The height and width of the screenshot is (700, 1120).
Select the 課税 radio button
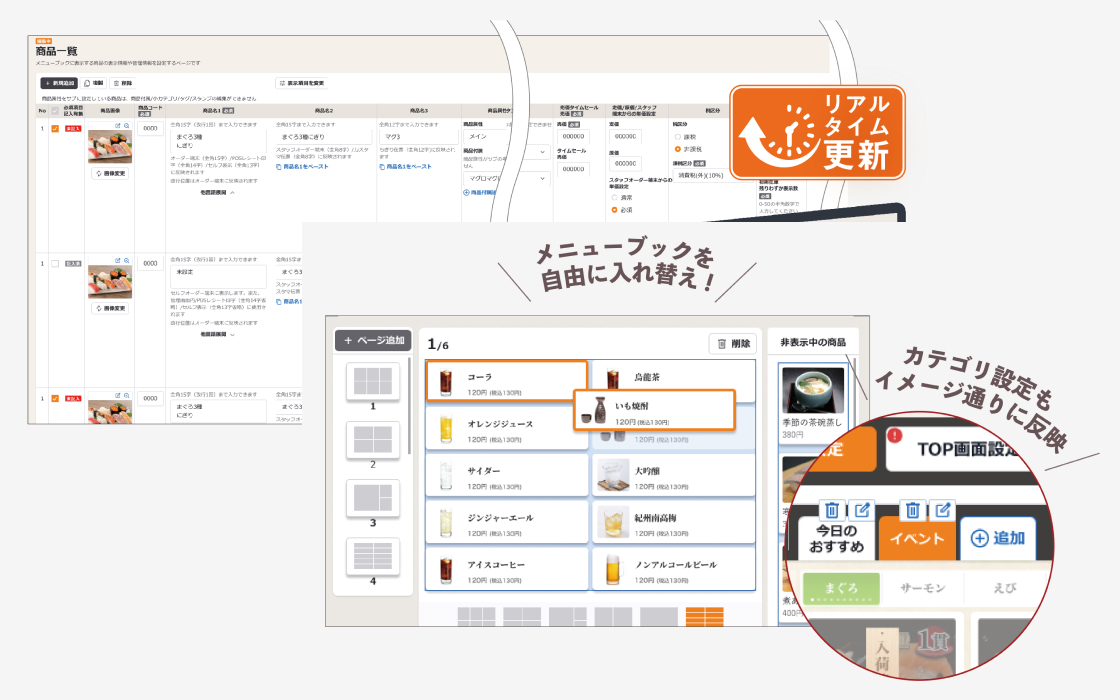point(677,136)
